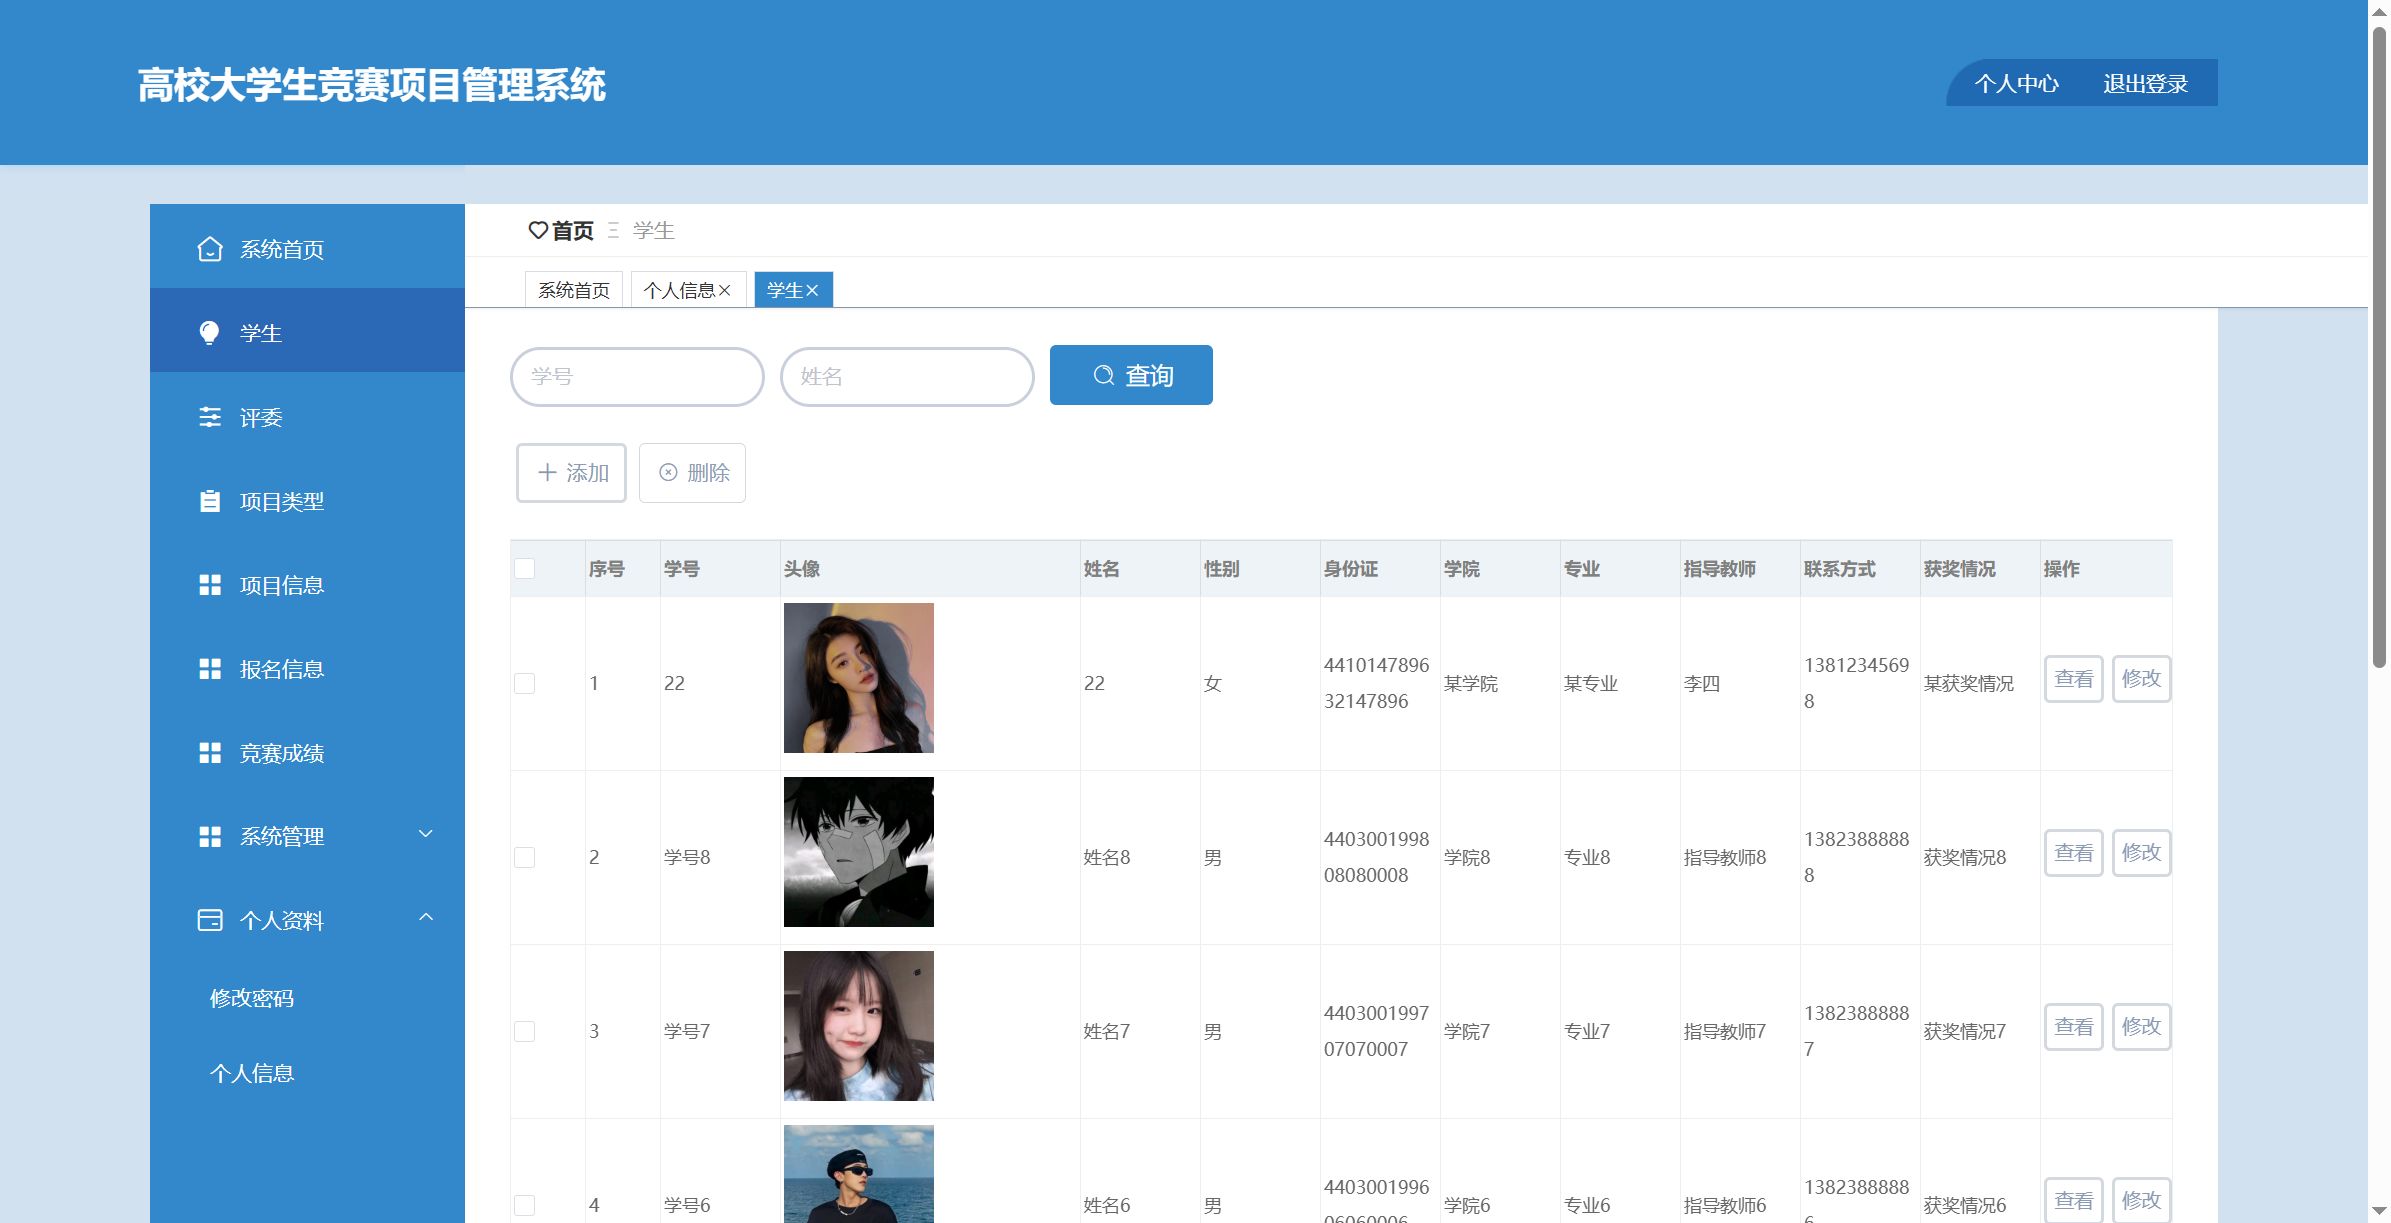Open the avatar photo of 姓名7

pos(859,1026)
